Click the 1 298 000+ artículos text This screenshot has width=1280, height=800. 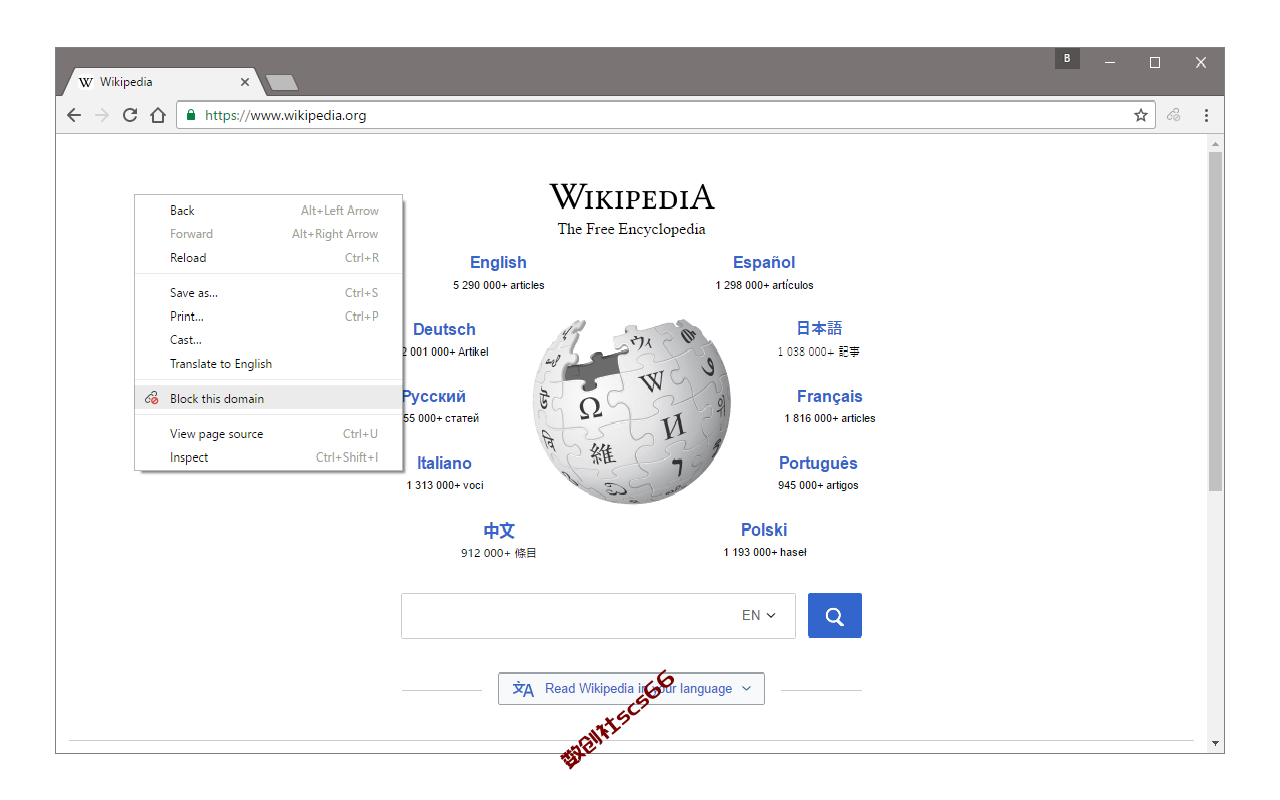click(x=764, y=285)
